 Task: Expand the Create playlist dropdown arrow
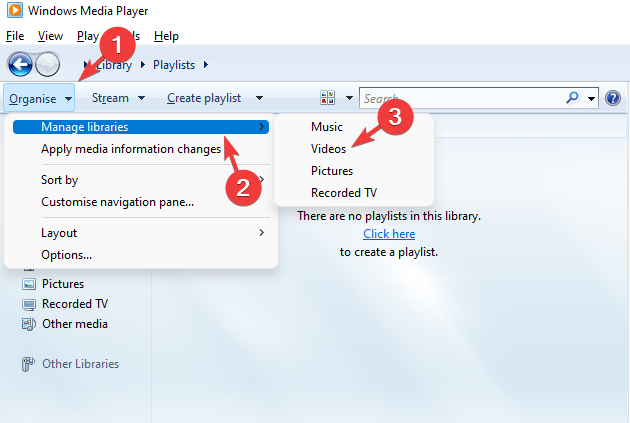(260, 98)
